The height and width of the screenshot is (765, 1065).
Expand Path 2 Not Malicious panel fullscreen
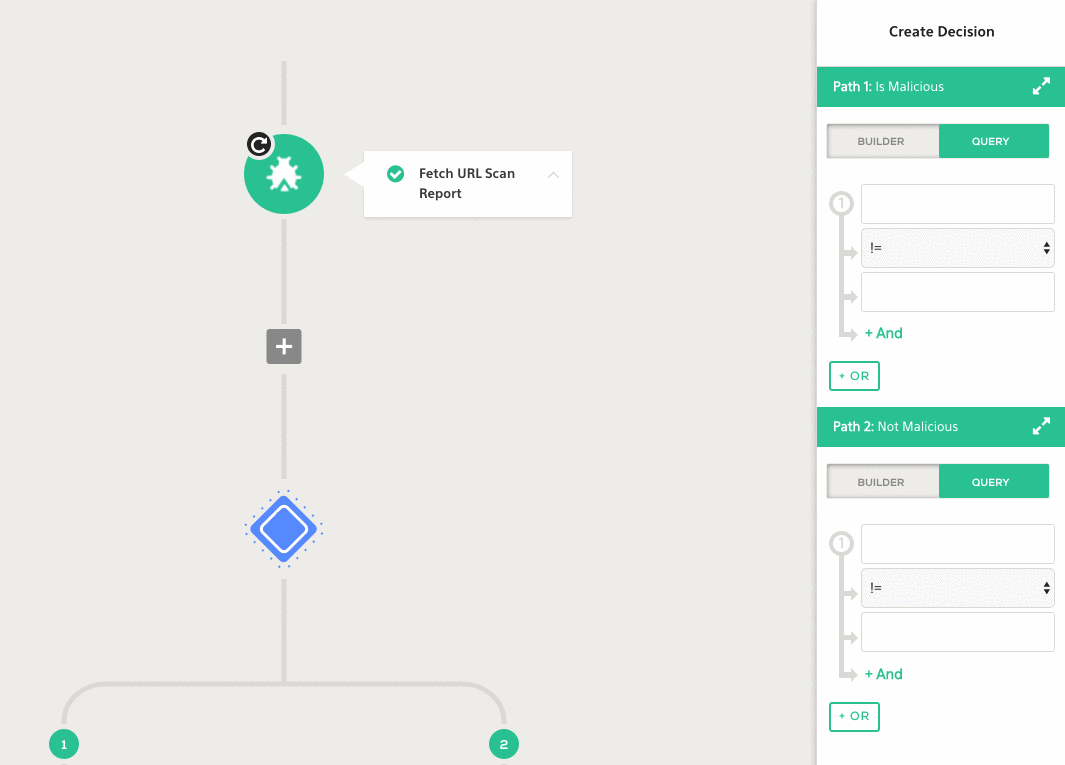(1041, 427)
